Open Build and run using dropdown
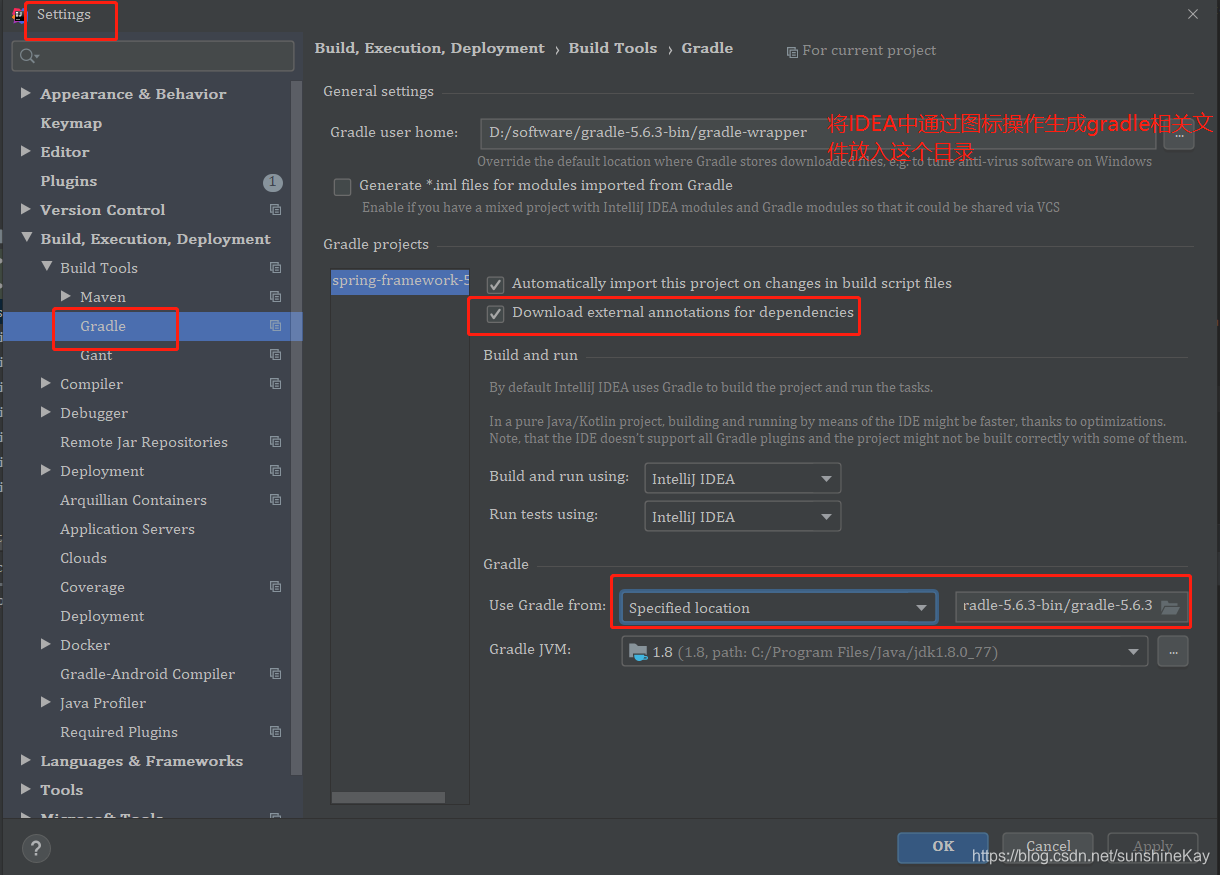1220x875 pixels. [x=743, y=479]
